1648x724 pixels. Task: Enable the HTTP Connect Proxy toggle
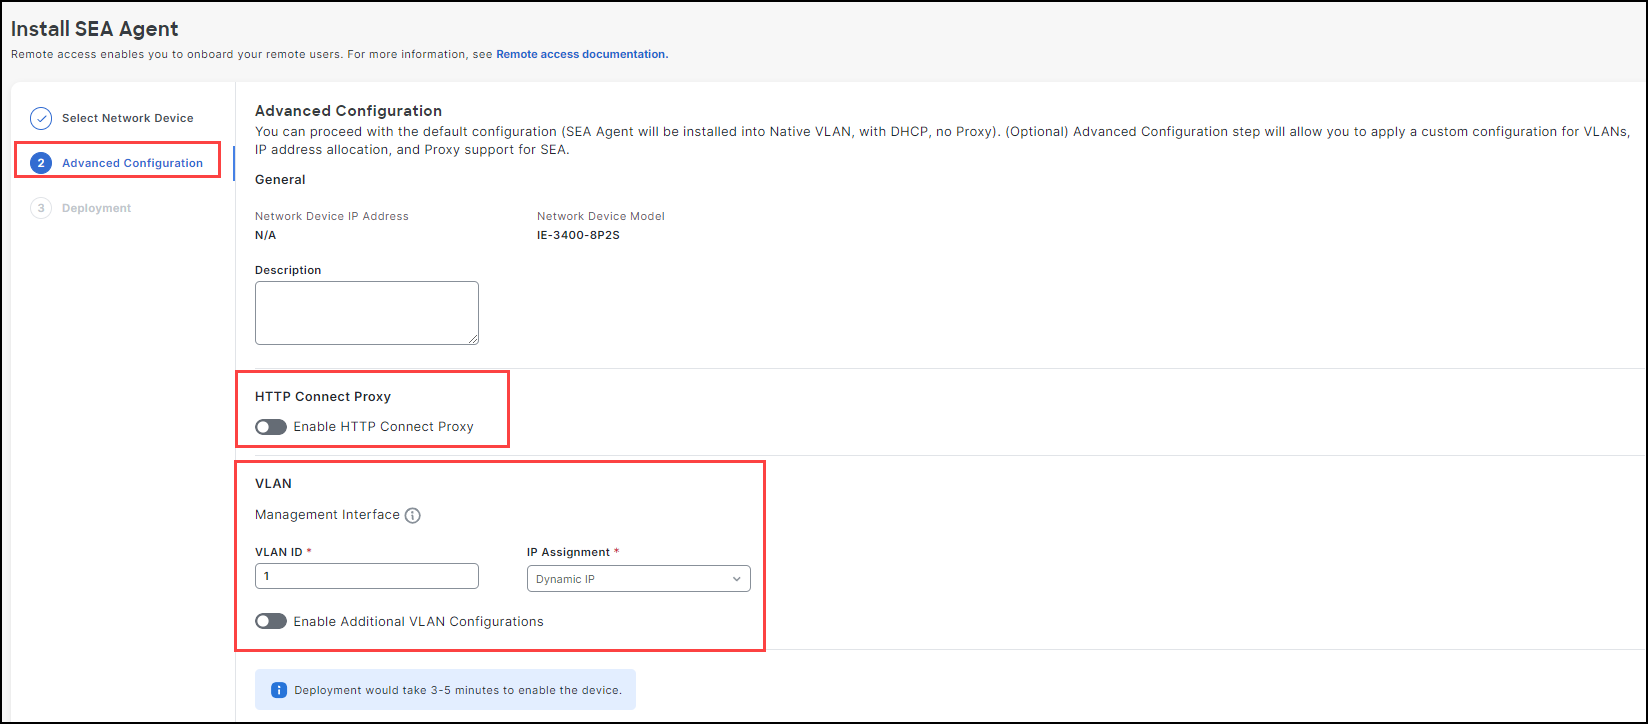(271, 427)
